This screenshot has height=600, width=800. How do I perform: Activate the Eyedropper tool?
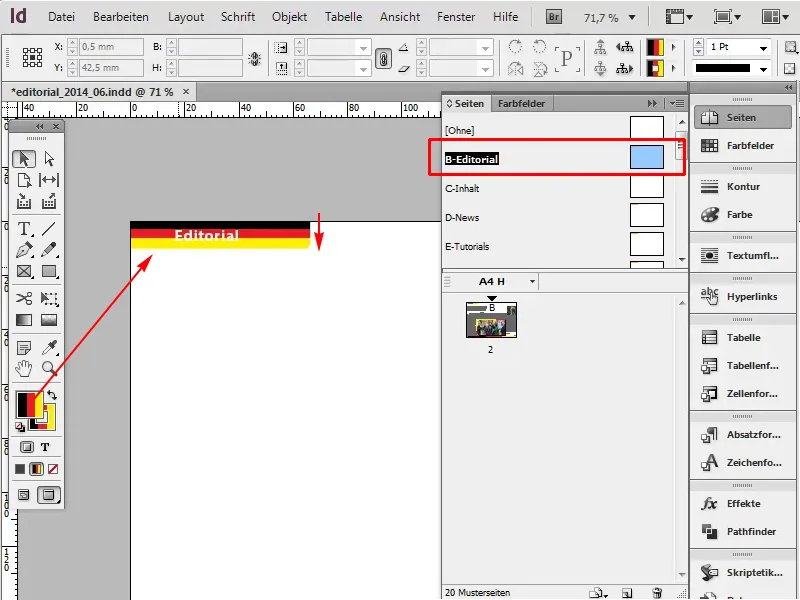[x=46, y=345]
